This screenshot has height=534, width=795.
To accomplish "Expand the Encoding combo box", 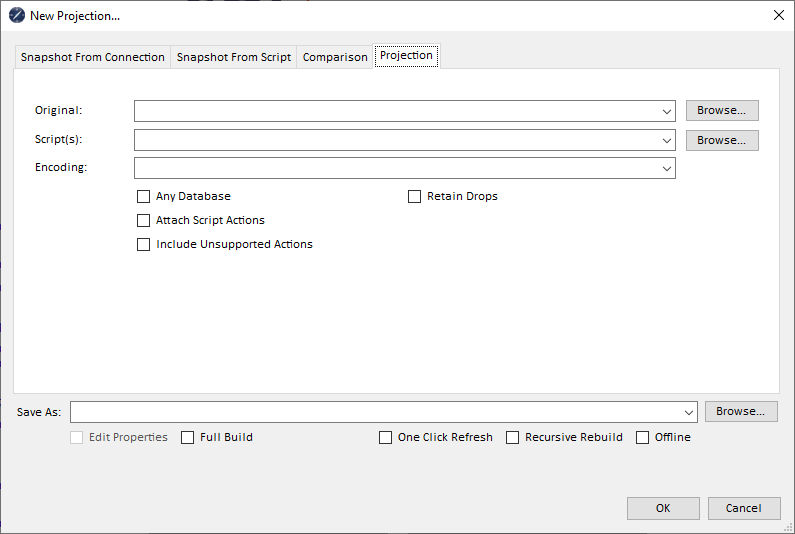I will pyautogui.click(x=666, y=169).
